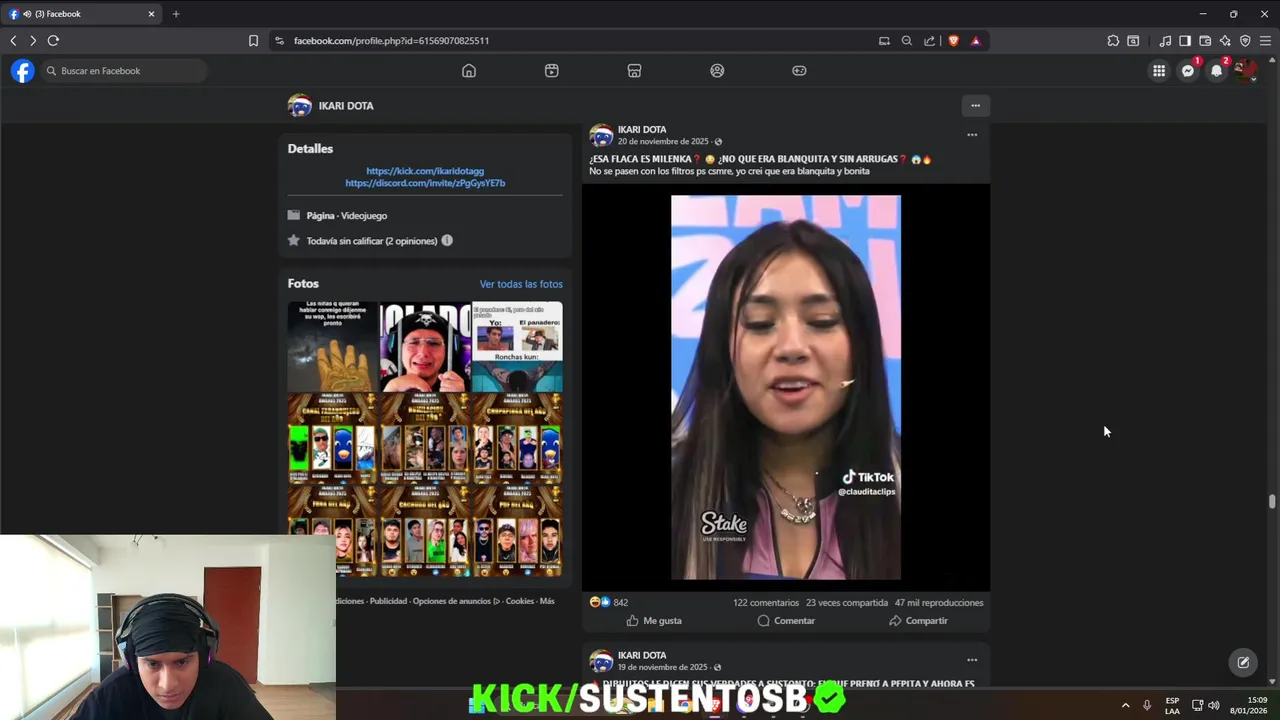Click Compartir on the Milenka post
1280x720 pixels.
coord(918,621)
